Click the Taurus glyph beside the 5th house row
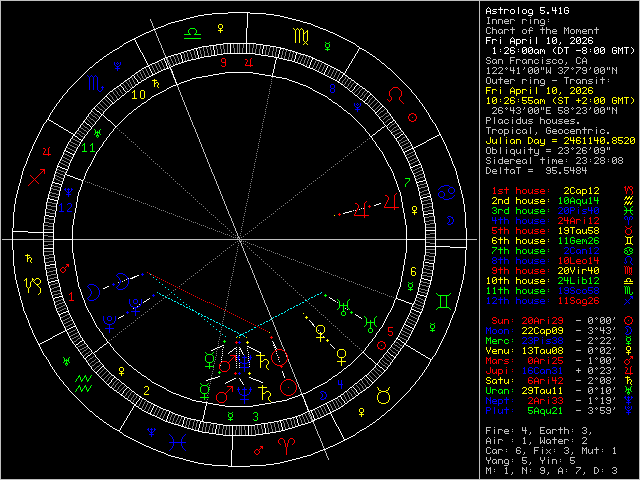640x480 pixels. [x=629, y=231]
